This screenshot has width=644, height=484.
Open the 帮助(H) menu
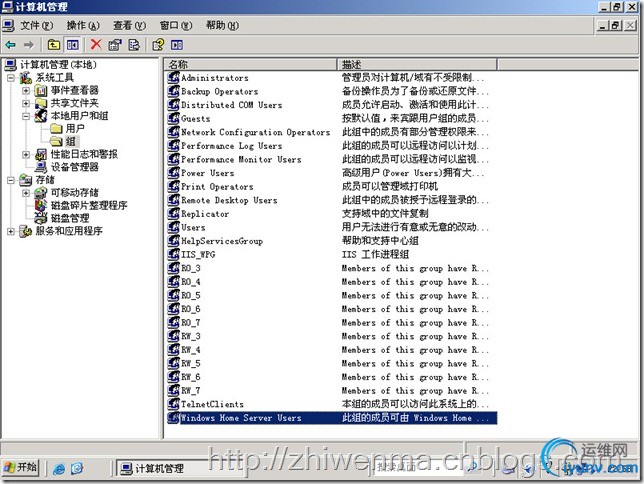coord(222,25)
